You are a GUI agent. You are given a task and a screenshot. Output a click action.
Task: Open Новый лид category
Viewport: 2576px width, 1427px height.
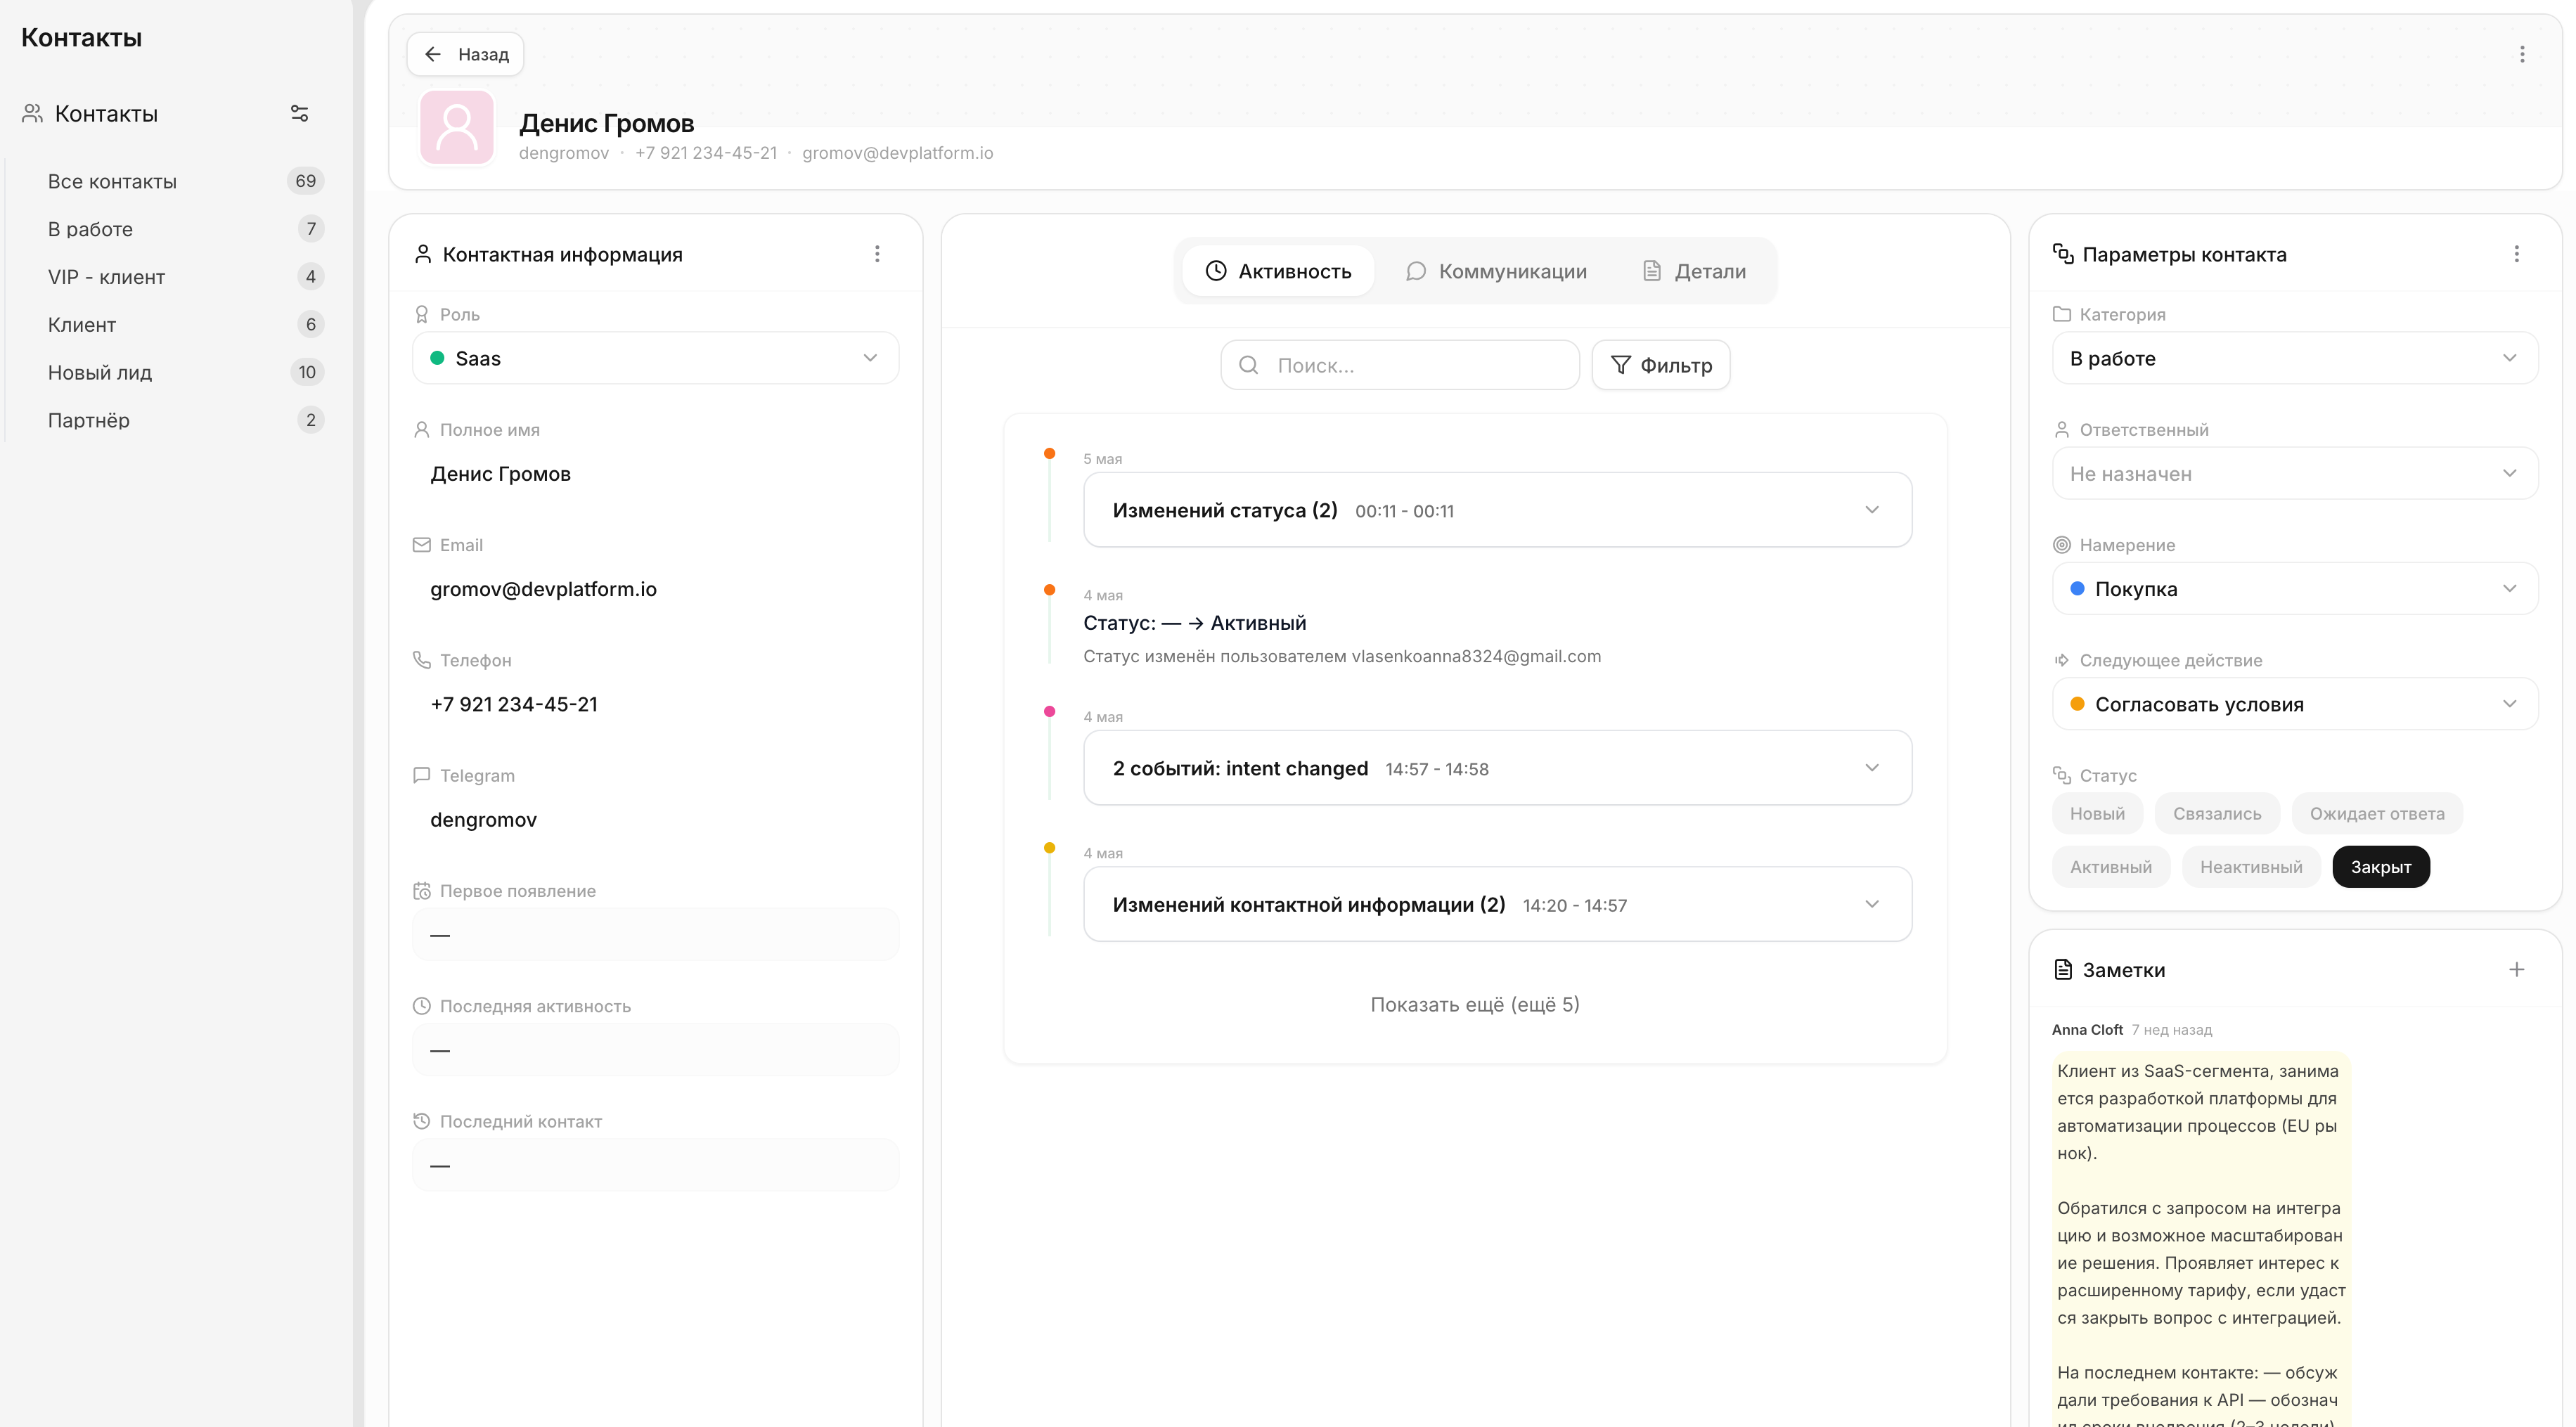185,372
